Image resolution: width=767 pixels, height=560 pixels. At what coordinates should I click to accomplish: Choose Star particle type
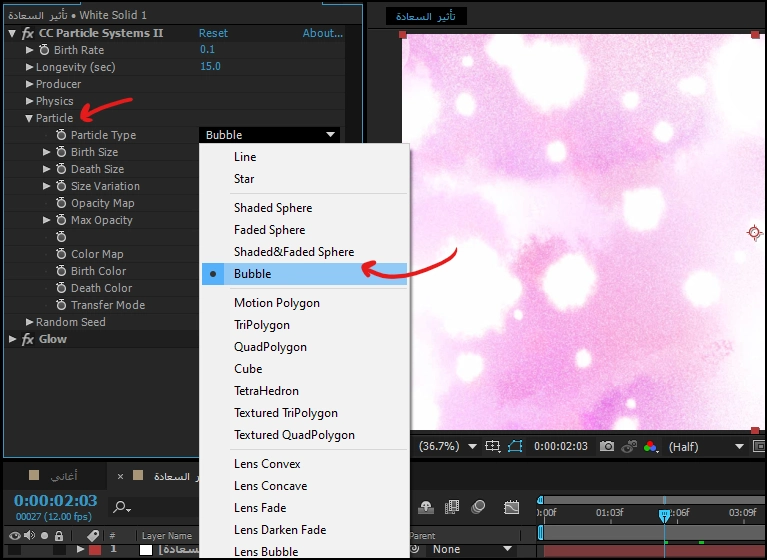(244, 179)
